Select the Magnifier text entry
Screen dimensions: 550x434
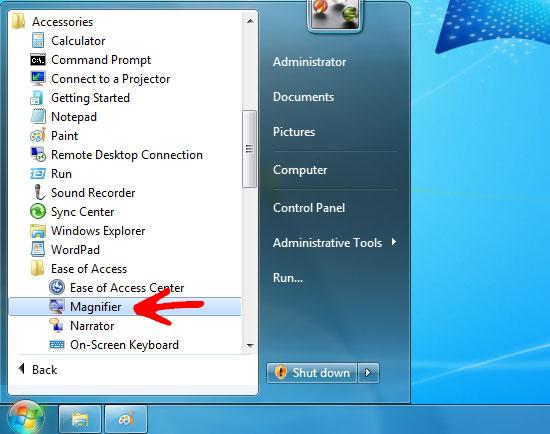click(x=95, y=307)
